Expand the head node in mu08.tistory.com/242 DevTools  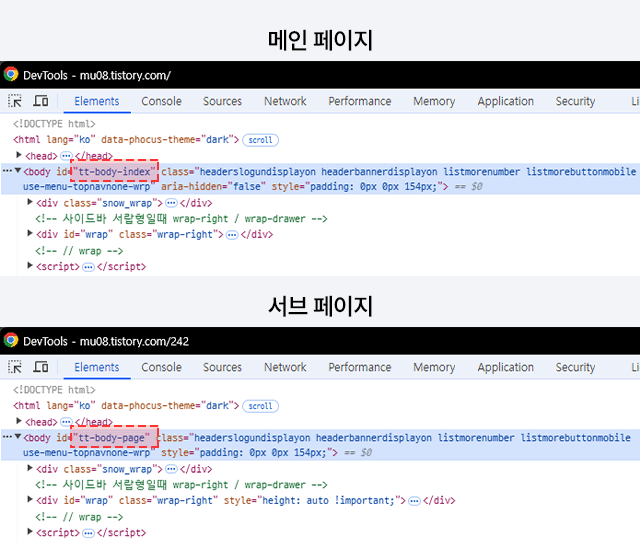pyautogui.click(x=18, y=421)
